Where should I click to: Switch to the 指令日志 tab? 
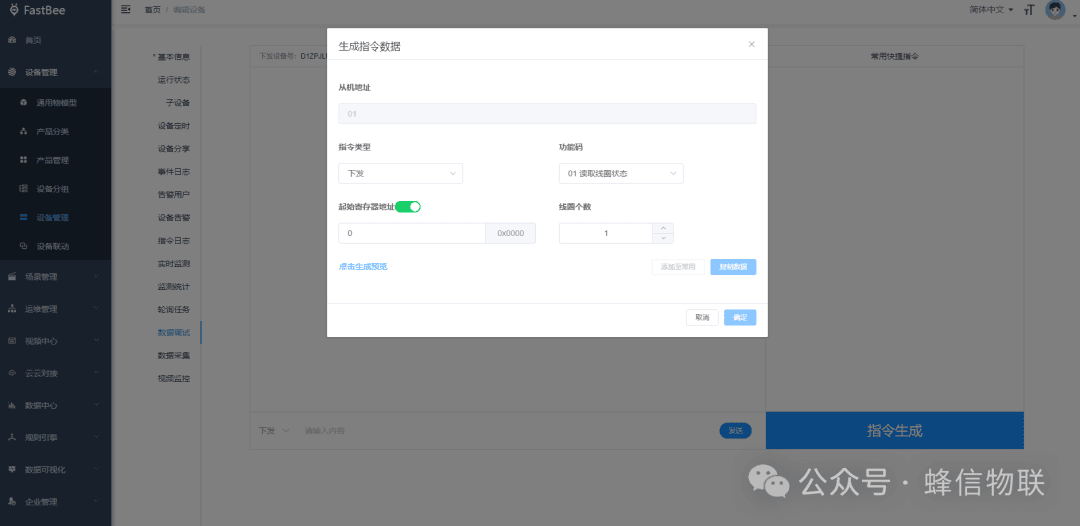174,241
